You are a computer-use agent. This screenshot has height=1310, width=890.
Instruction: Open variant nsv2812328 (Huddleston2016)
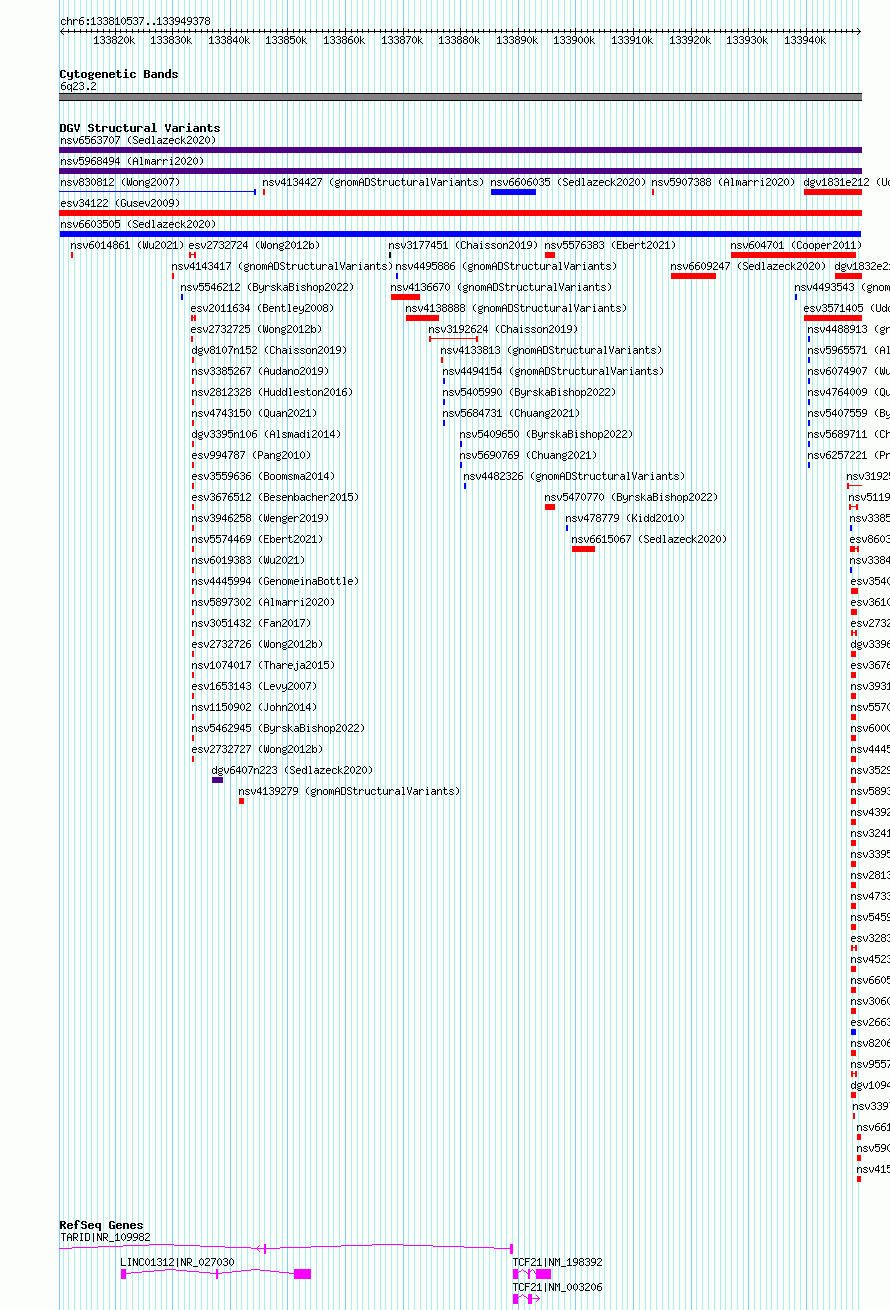(x=272, y=392)
